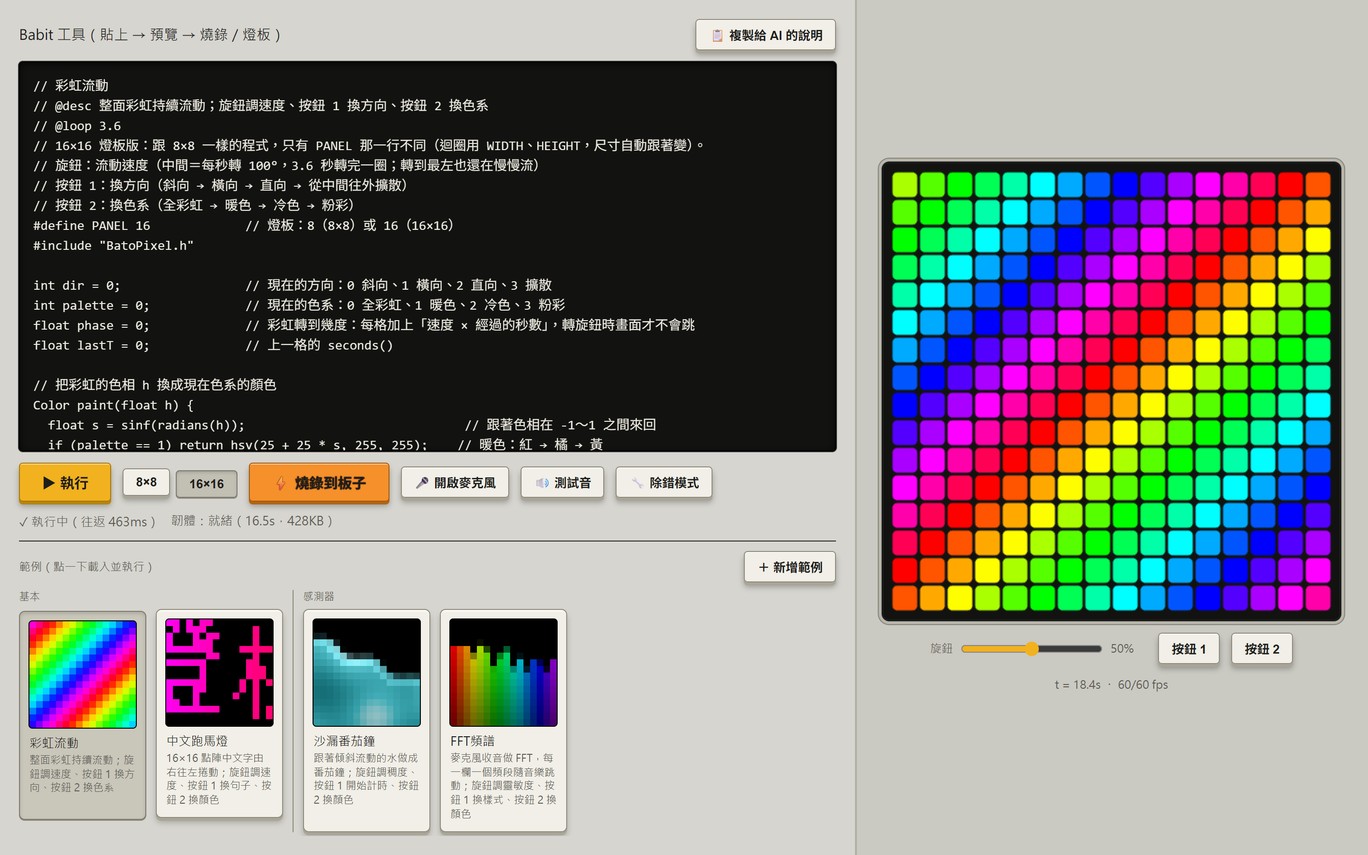Click the 基本 category heading
Image resolution: width=1368 pixels, height=855 pixels.
click(30, 596)
